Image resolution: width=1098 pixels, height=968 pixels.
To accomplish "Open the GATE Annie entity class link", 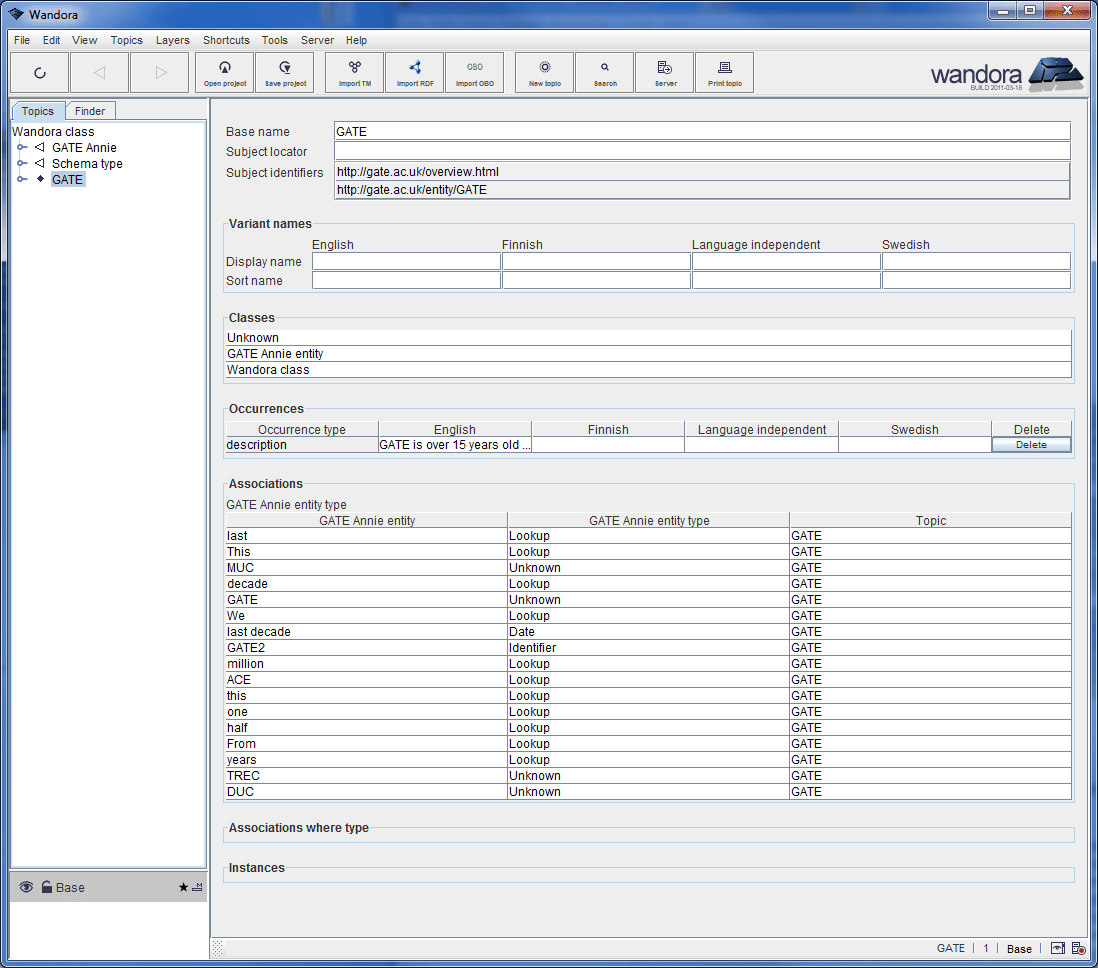I will [x=275, y=354].
